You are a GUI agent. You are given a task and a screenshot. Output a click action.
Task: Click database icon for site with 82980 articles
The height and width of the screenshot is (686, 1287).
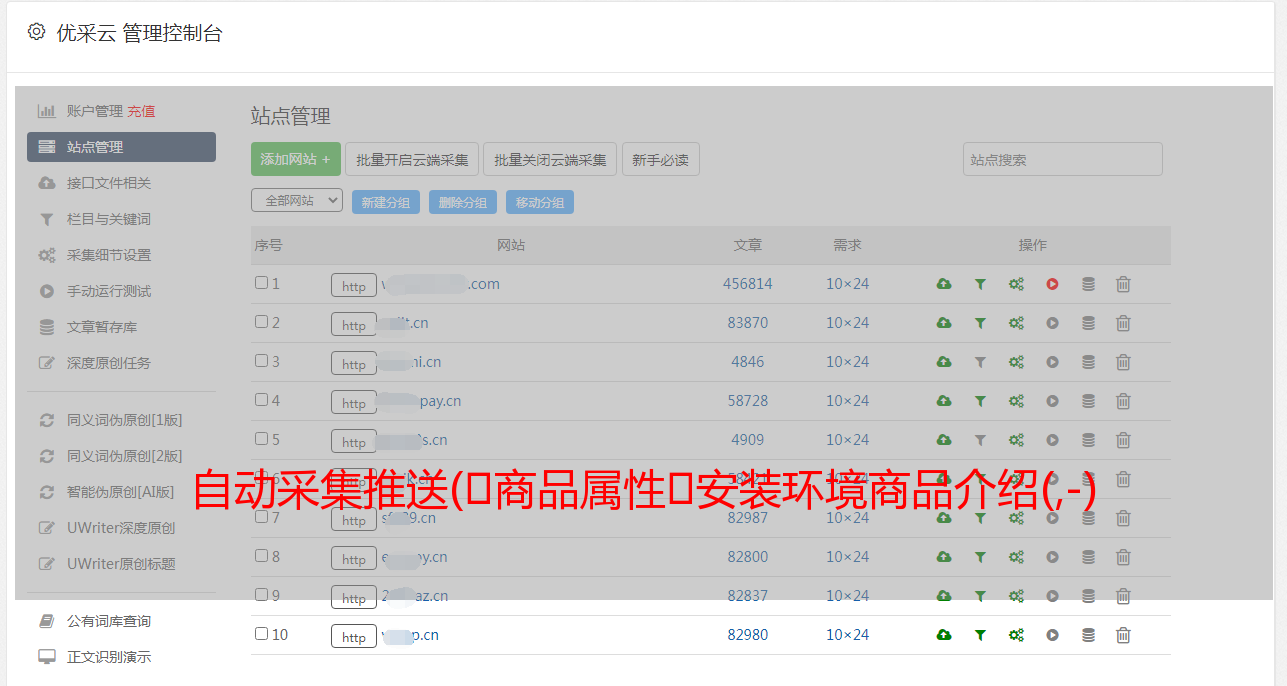(1088, 635)
